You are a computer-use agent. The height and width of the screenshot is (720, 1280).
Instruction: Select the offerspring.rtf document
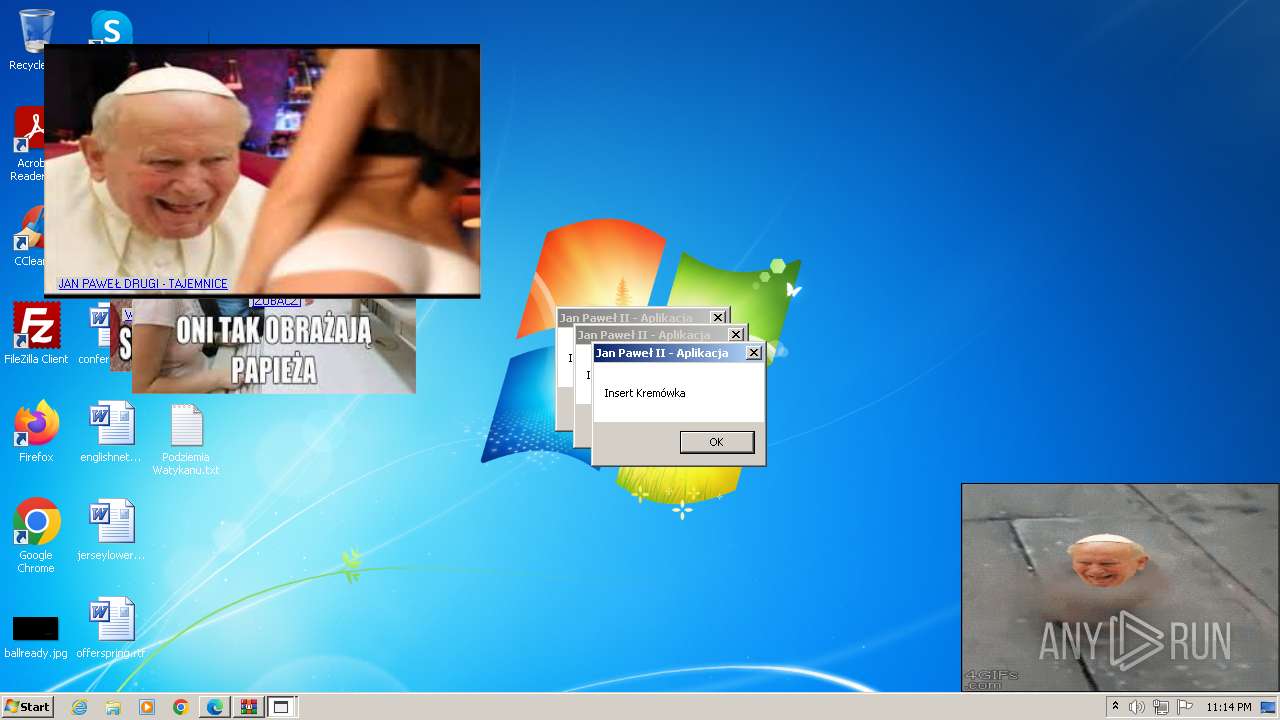(111, 628)
